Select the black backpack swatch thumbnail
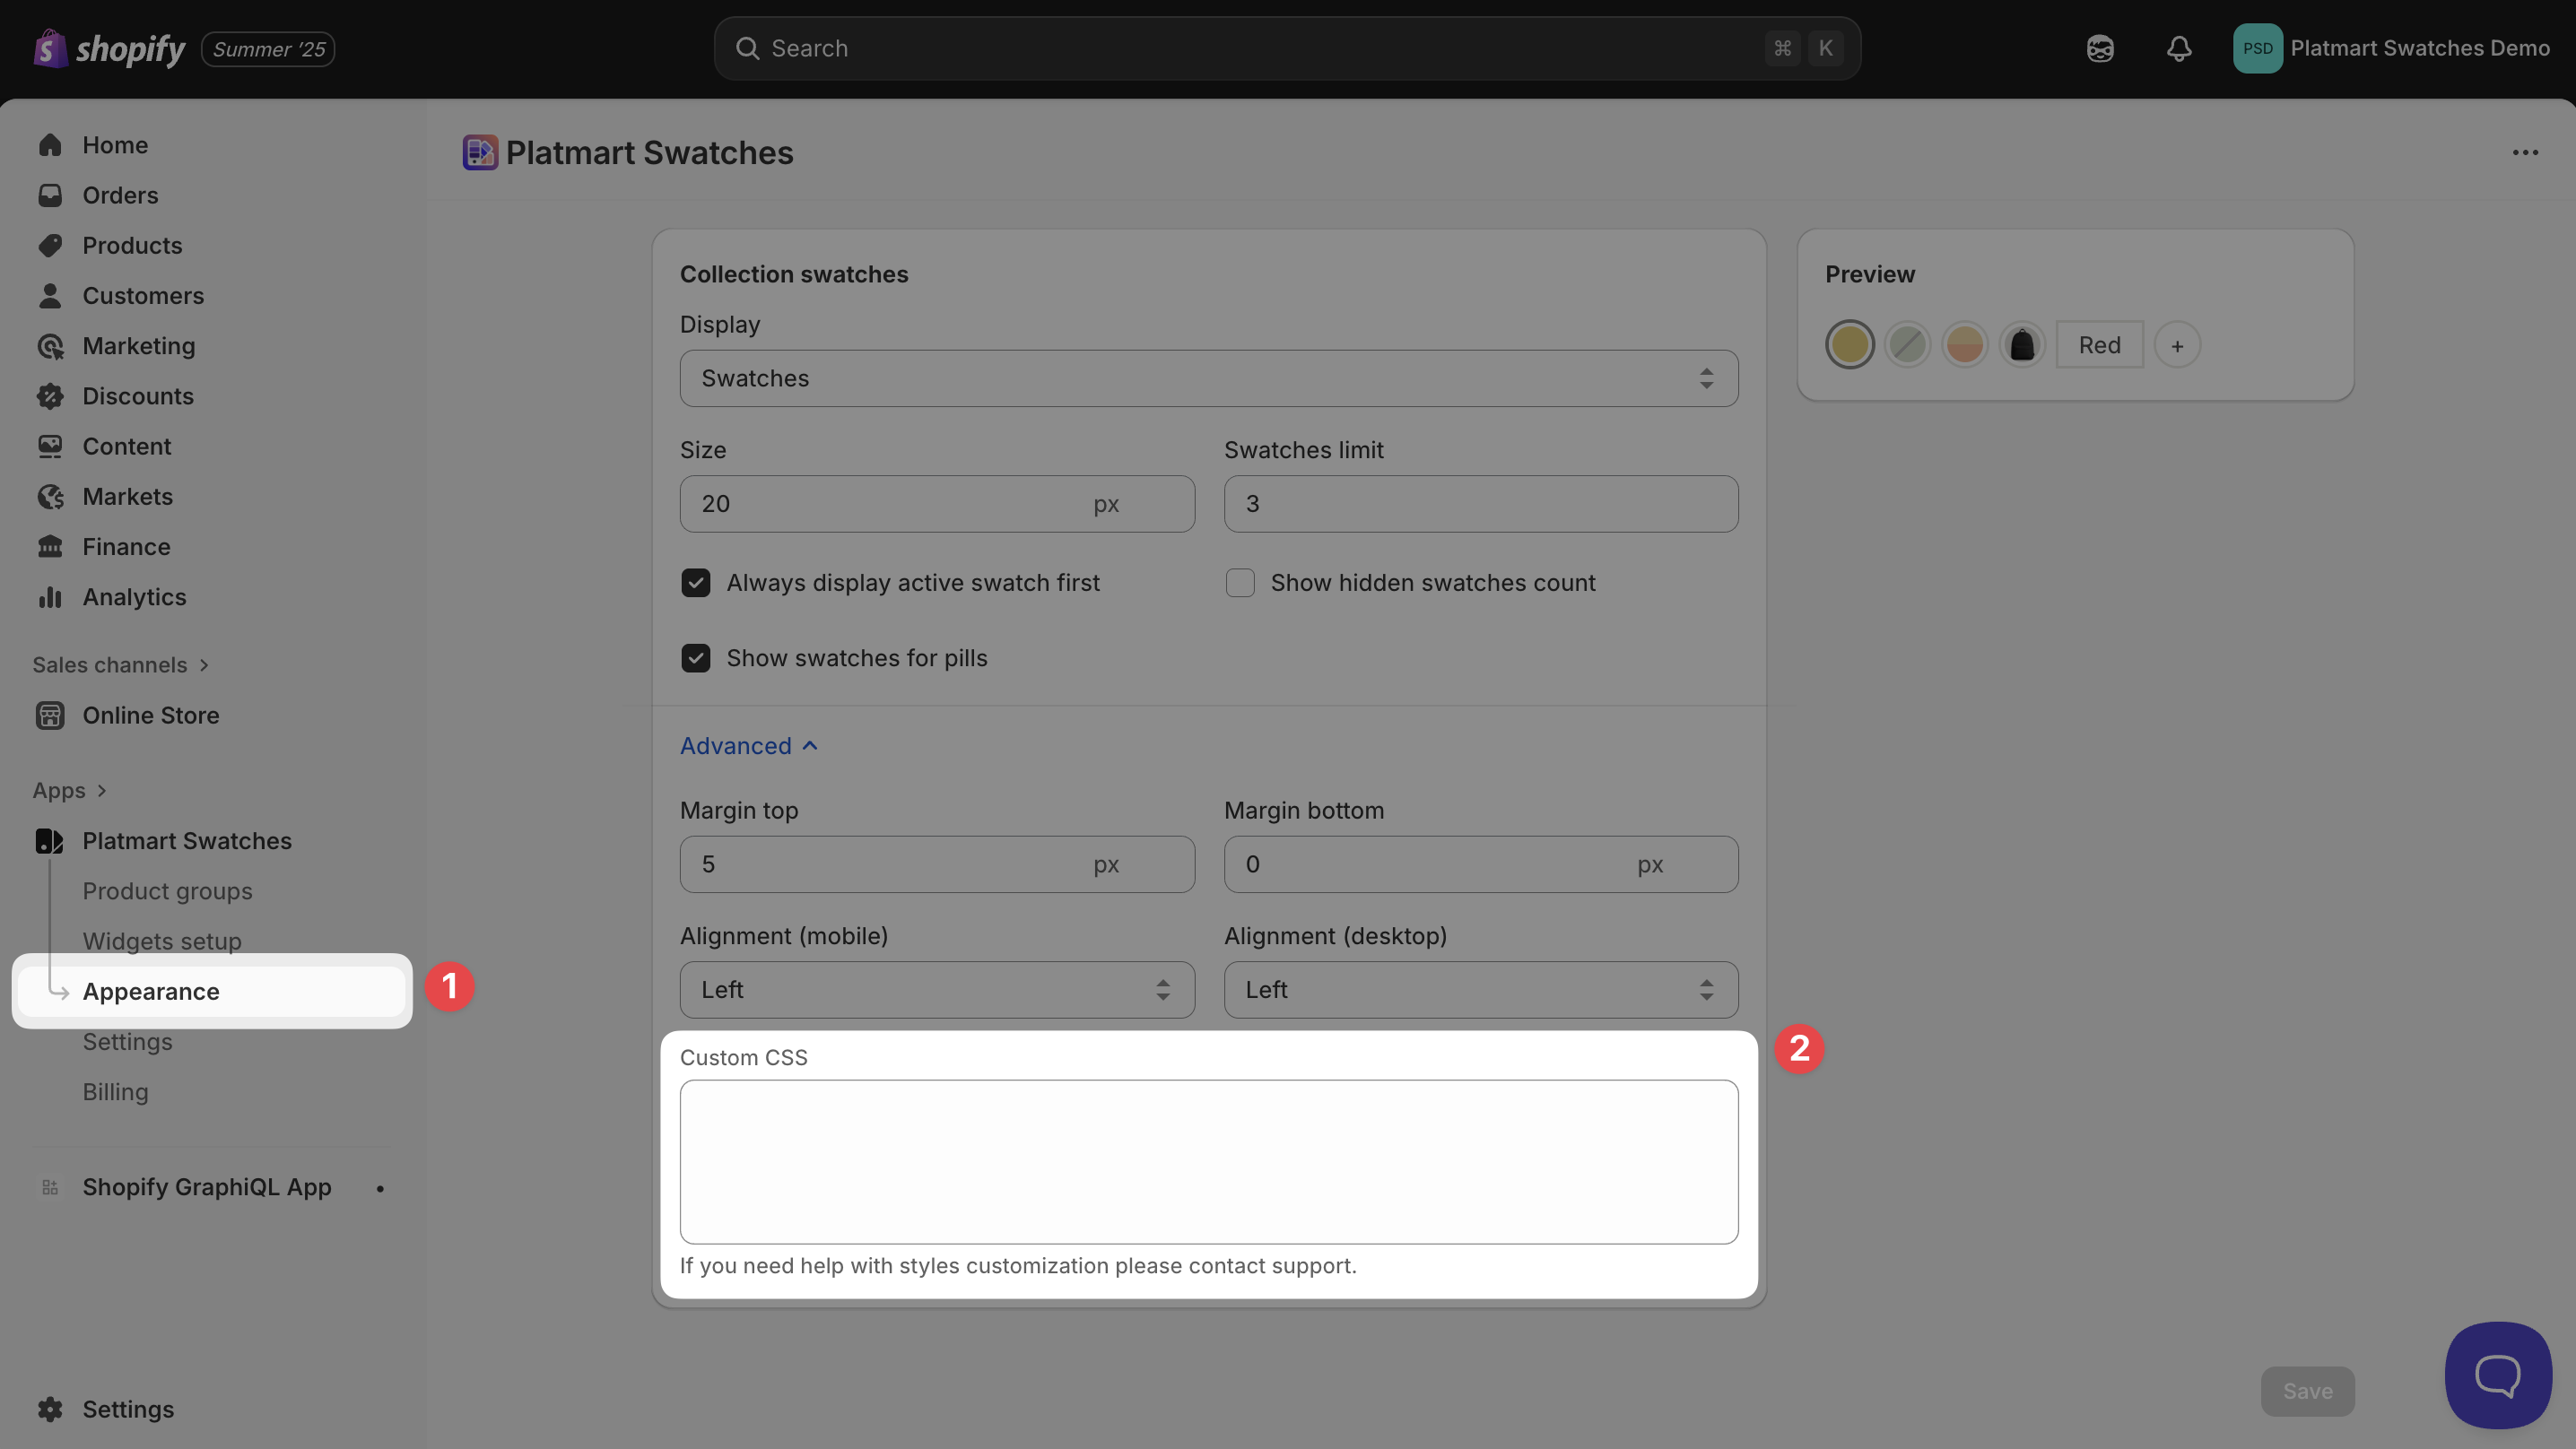The image size is (2576, 1449). [x=2022, y=345]
